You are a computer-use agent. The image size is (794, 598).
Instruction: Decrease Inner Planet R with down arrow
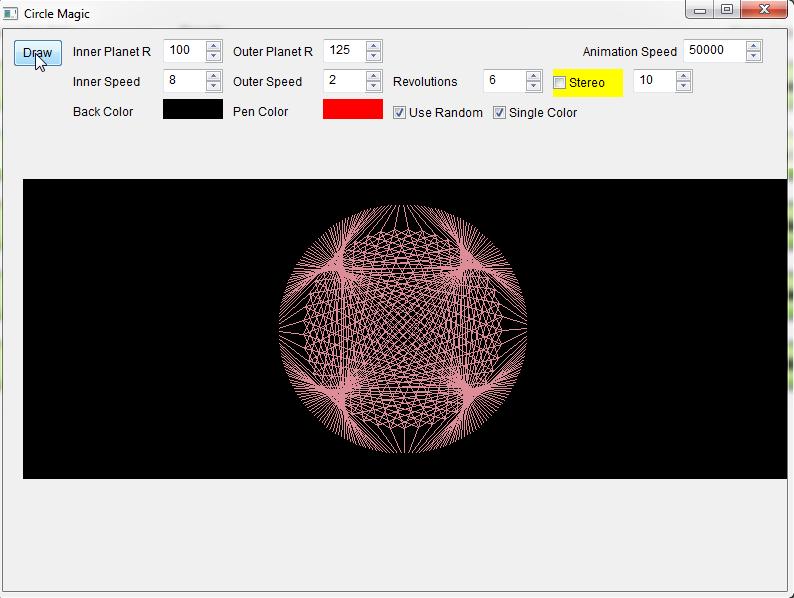coord(213,56)
